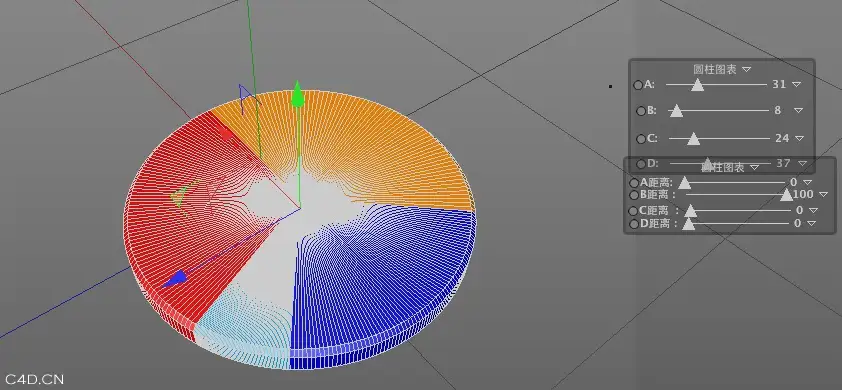Toggle keyframe circle beside B距离
This screenshot has width=842, height=390.
[634, 195]
